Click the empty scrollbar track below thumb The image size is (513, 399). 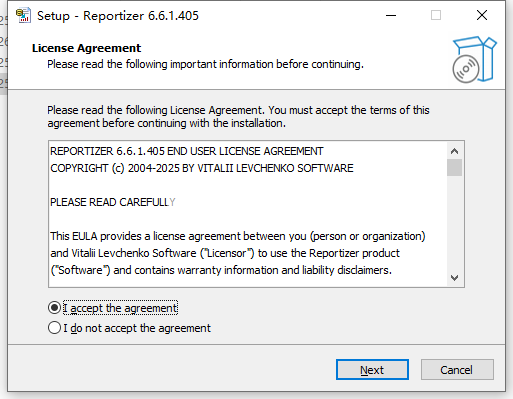(454, 222)
